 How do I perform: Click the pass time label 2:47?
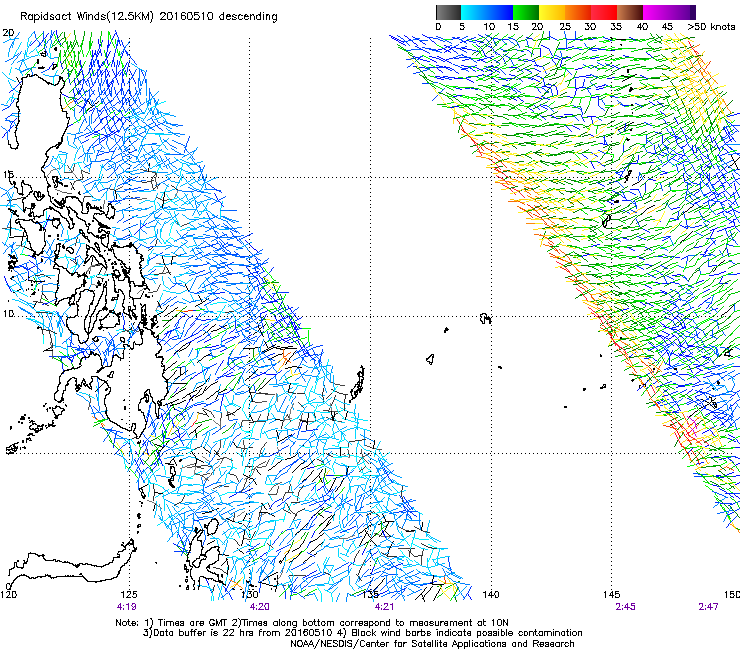pyautogui.click(x=708, y=607)
